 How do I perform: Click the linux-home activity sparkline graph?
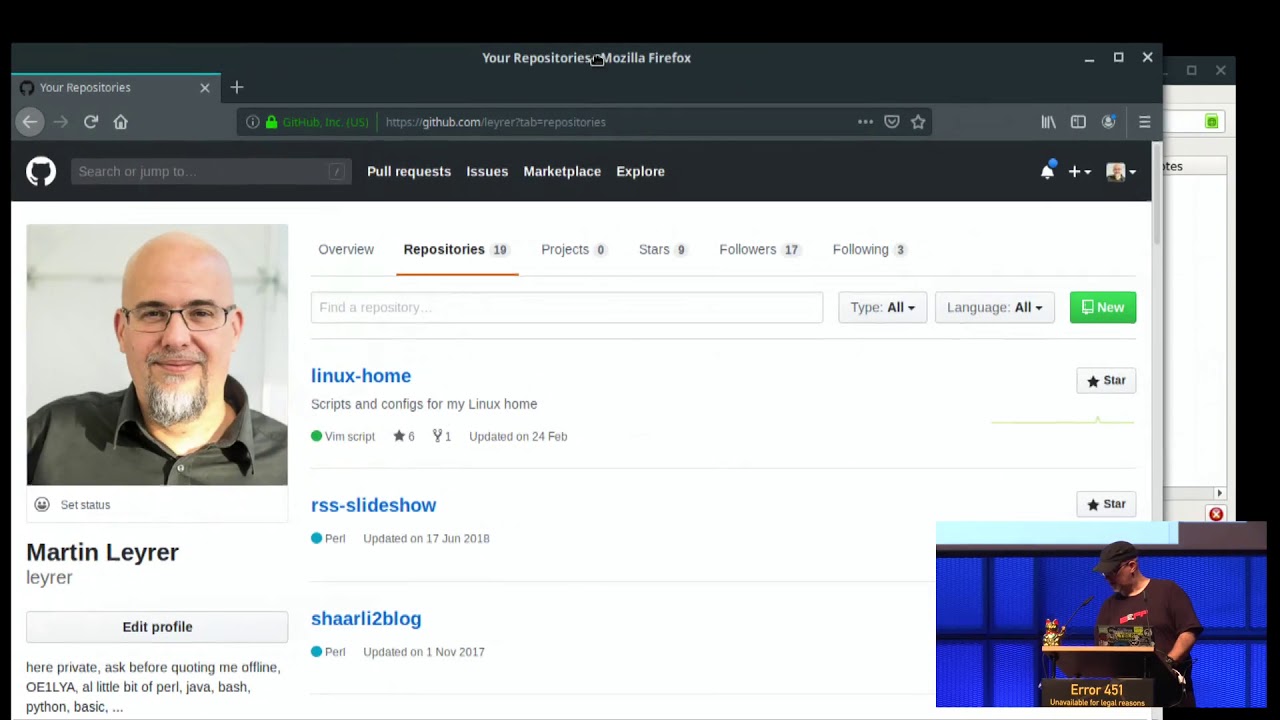click(x=1063, y=421)
